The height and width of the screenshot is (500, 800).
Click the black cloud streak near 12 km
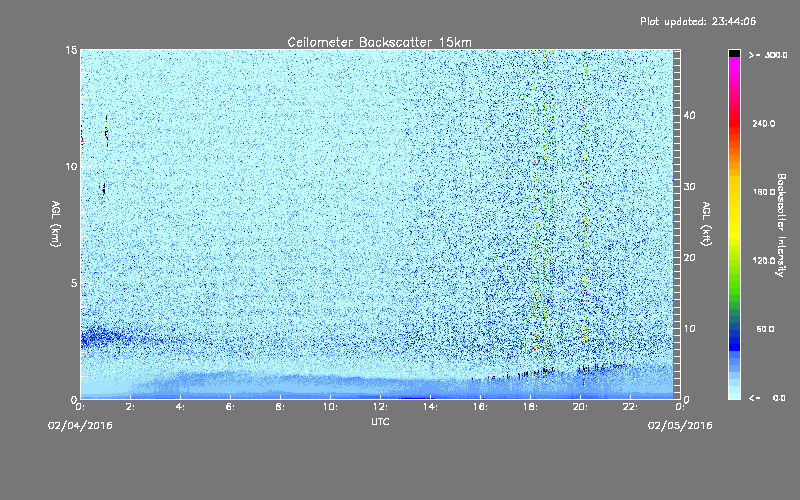pyautogui.click(x=107, y=132)
